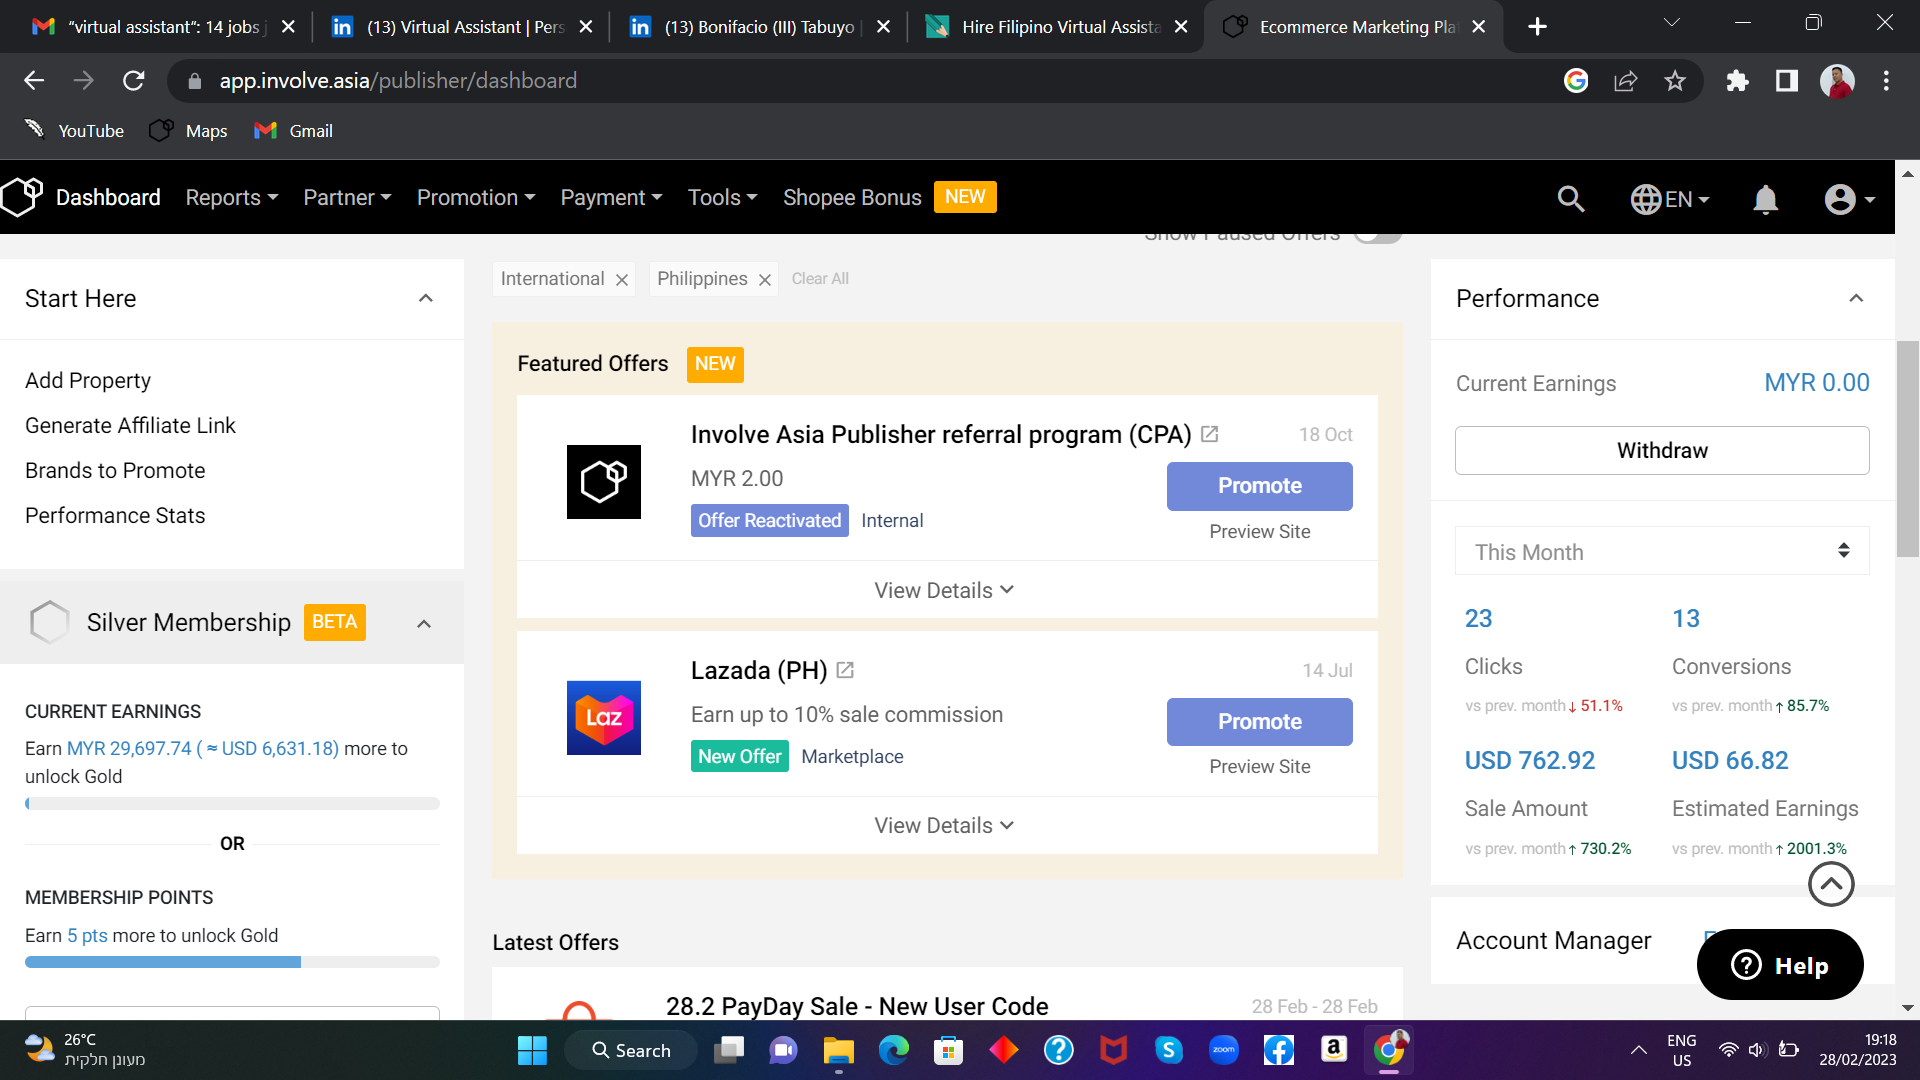Click the Involve Asia logo in navbar
The image size is (1920, 1080).
23,197
